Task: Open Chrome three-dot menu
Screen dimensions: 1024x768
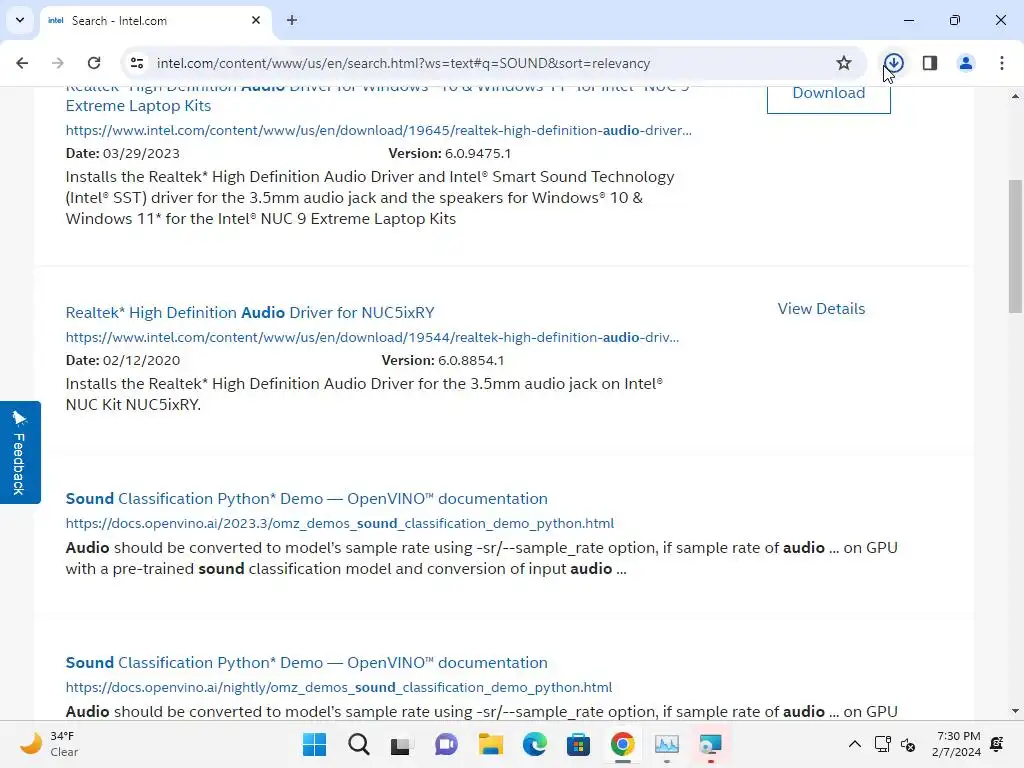Action: click(1001, 63)
